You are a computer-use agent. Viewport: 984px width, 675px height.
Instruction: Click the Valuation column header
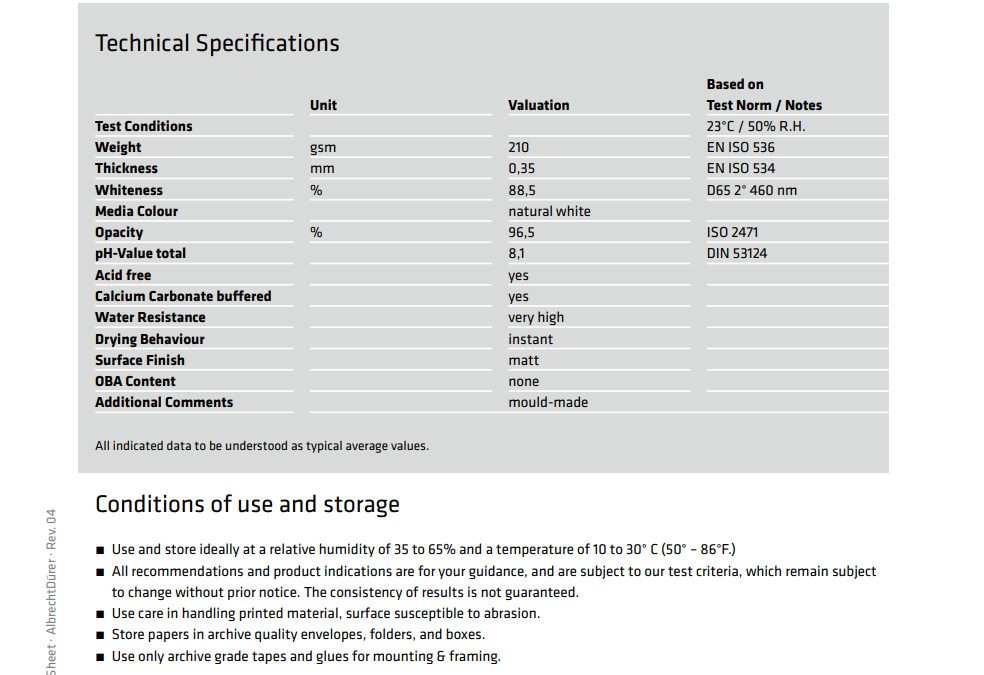coord(538,105)
